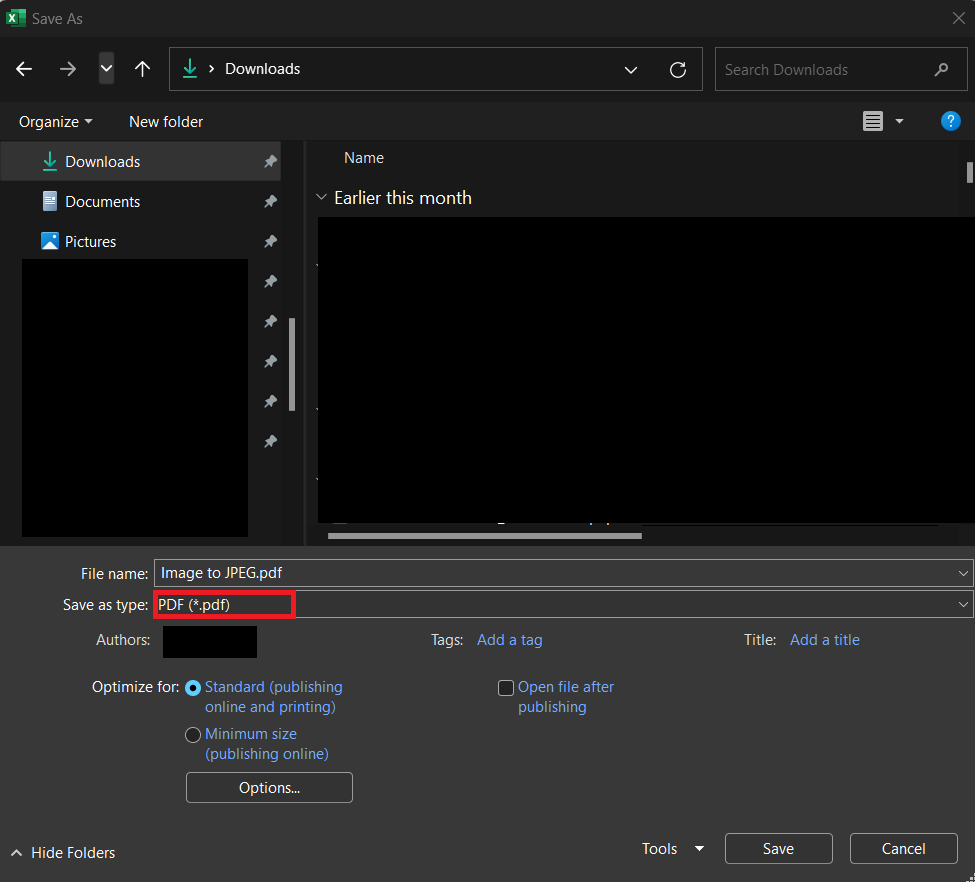The height and width of the screenshot is (882, 975).
Task: Click Add a title link
Action: click(x=825, y=640)
